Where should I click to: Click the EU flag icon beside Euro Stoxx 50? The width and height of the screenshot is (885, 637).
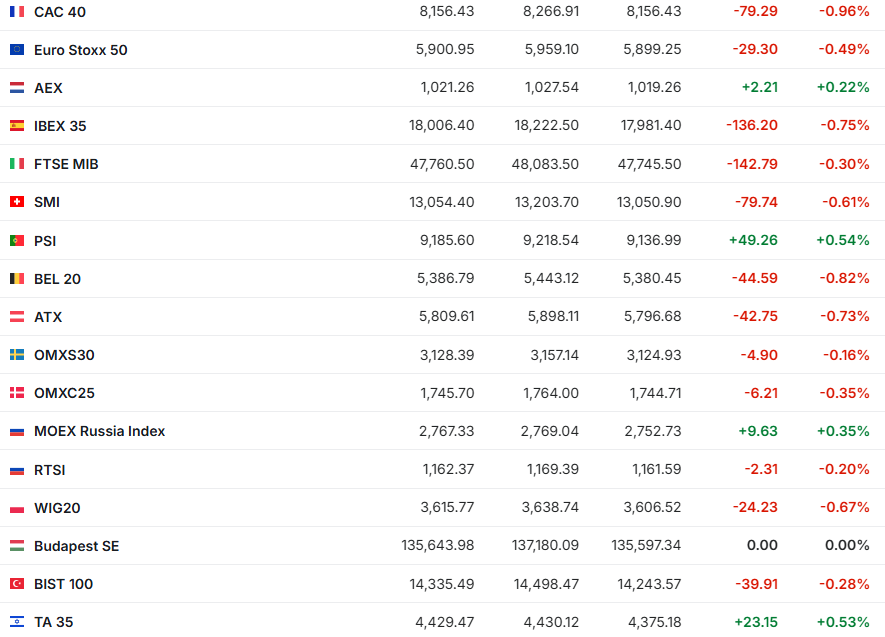(17, 50)
